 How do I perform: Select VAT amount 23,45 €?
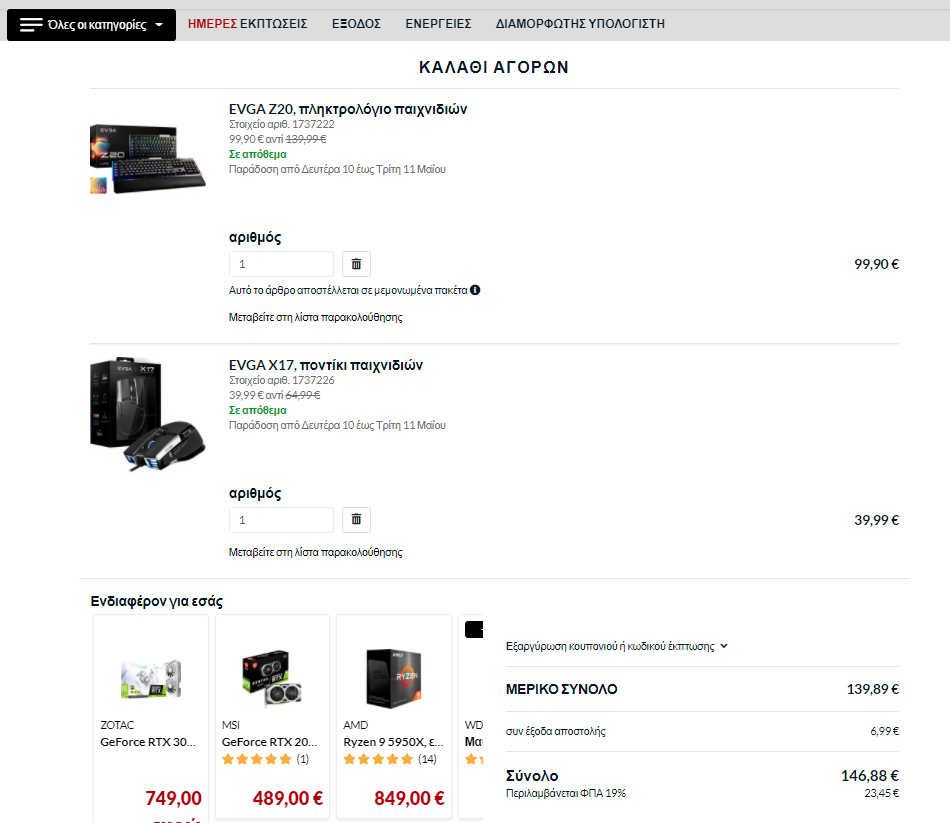(882, 793)
